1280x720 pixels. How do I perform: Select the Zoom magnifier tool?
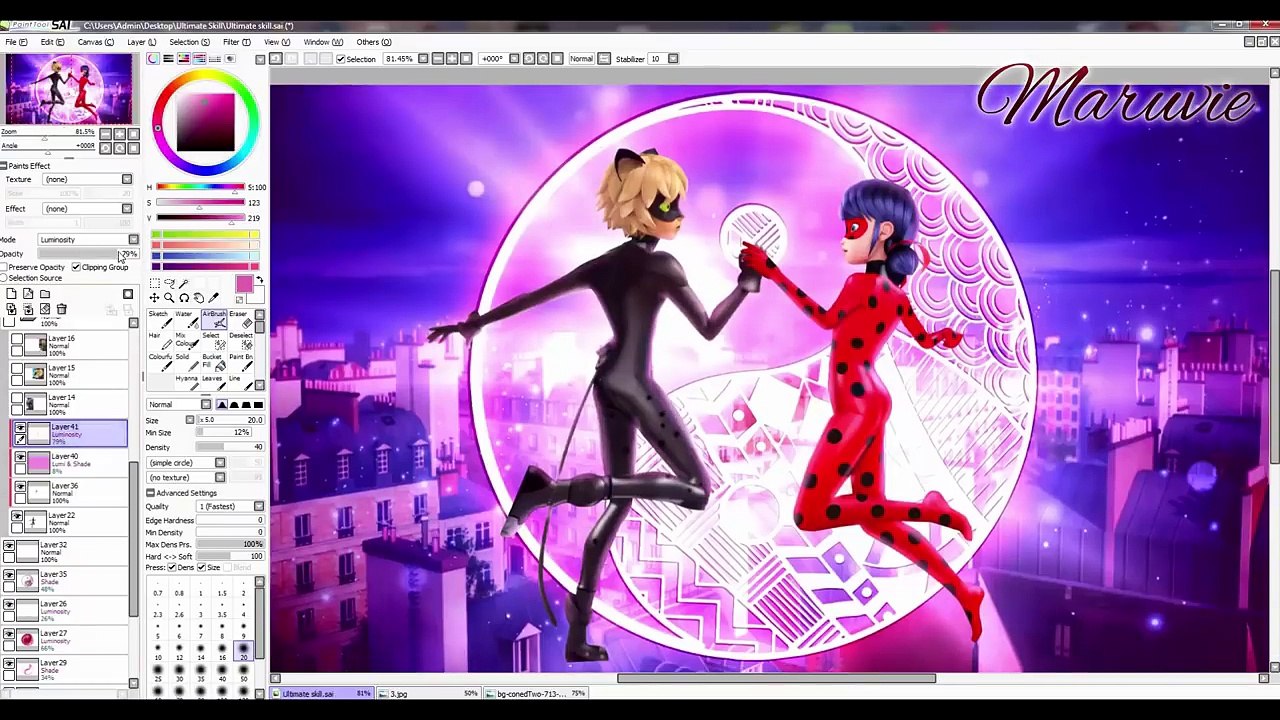(x=169, y=298)
